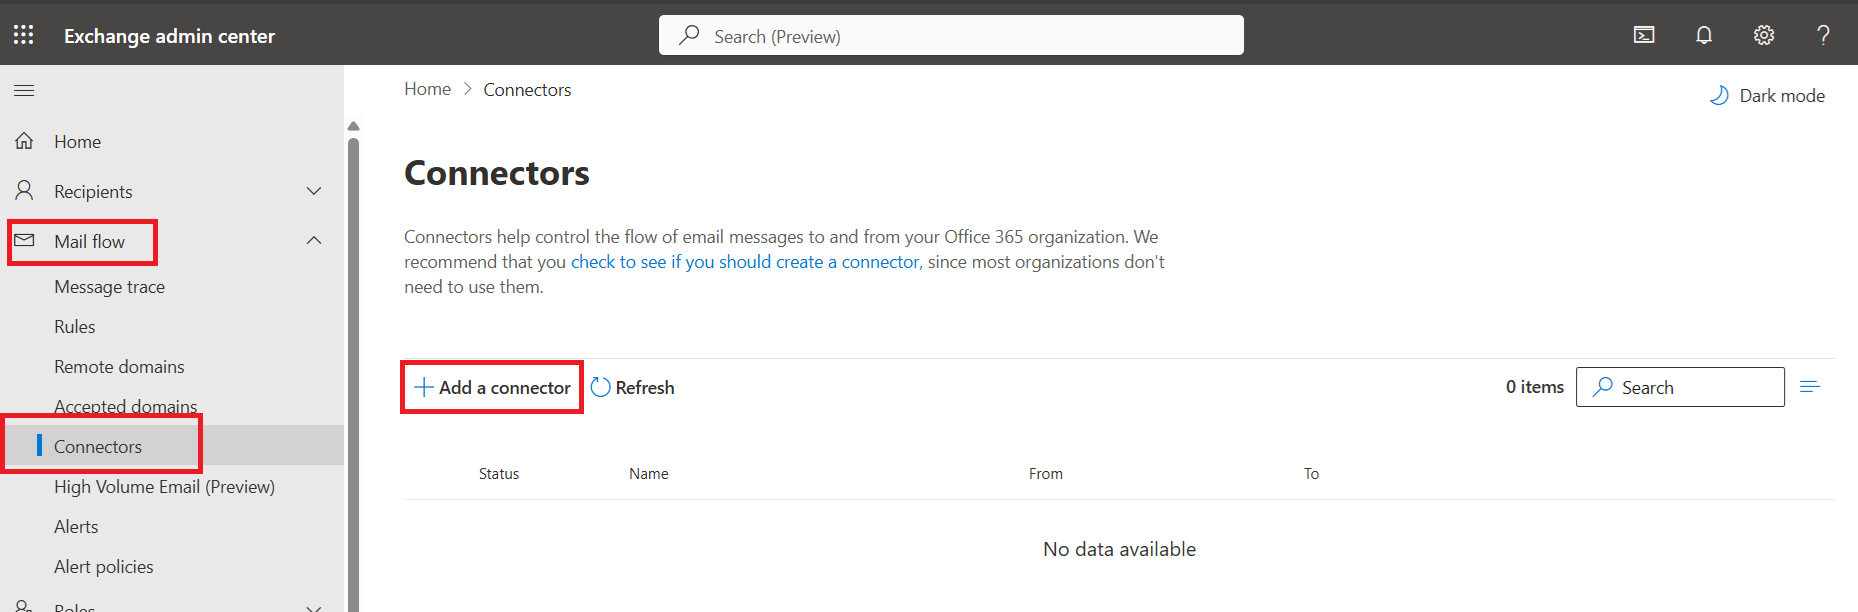Click the 'No data available' message

click(1120, 549)
